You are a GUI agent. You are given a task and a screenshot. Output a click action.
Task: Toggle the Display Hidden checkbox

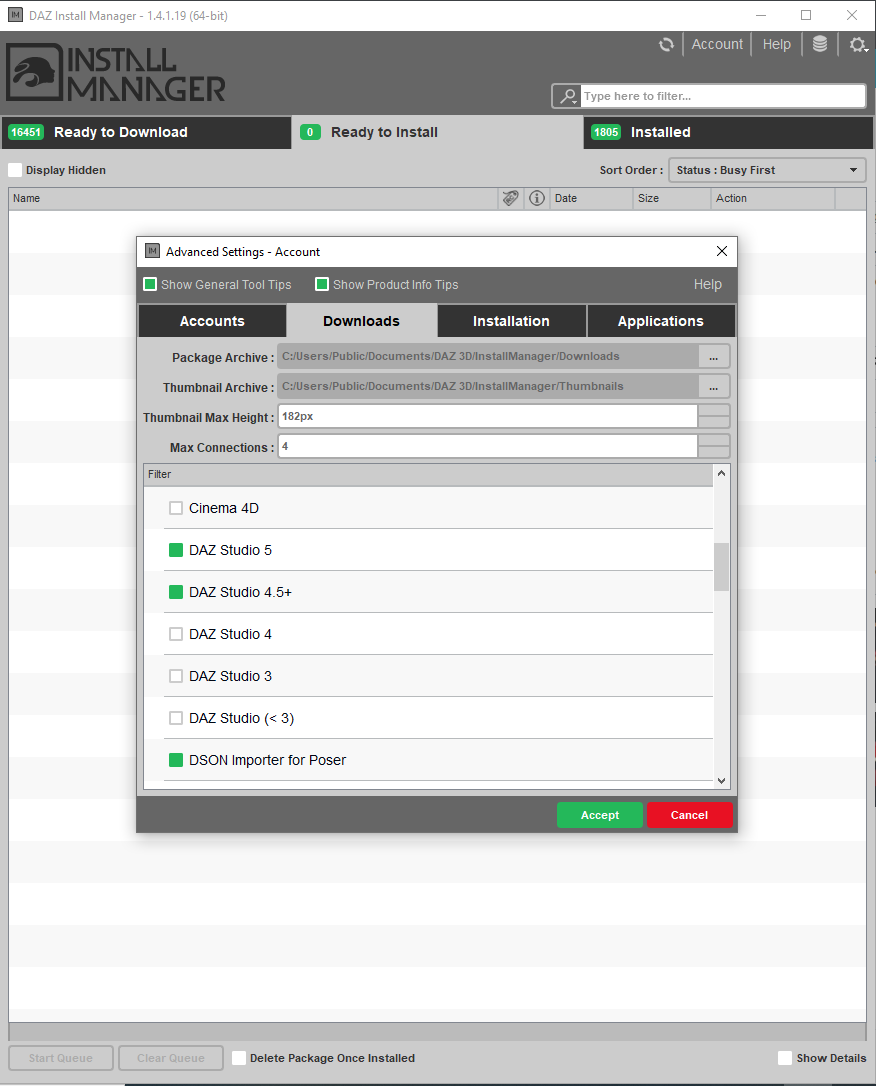click(15, 170)
